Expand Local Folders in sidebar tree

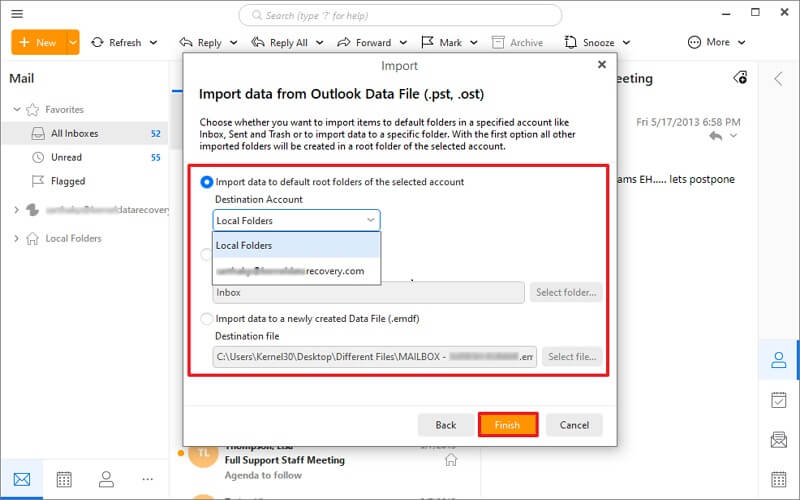(x=16, y=238)
